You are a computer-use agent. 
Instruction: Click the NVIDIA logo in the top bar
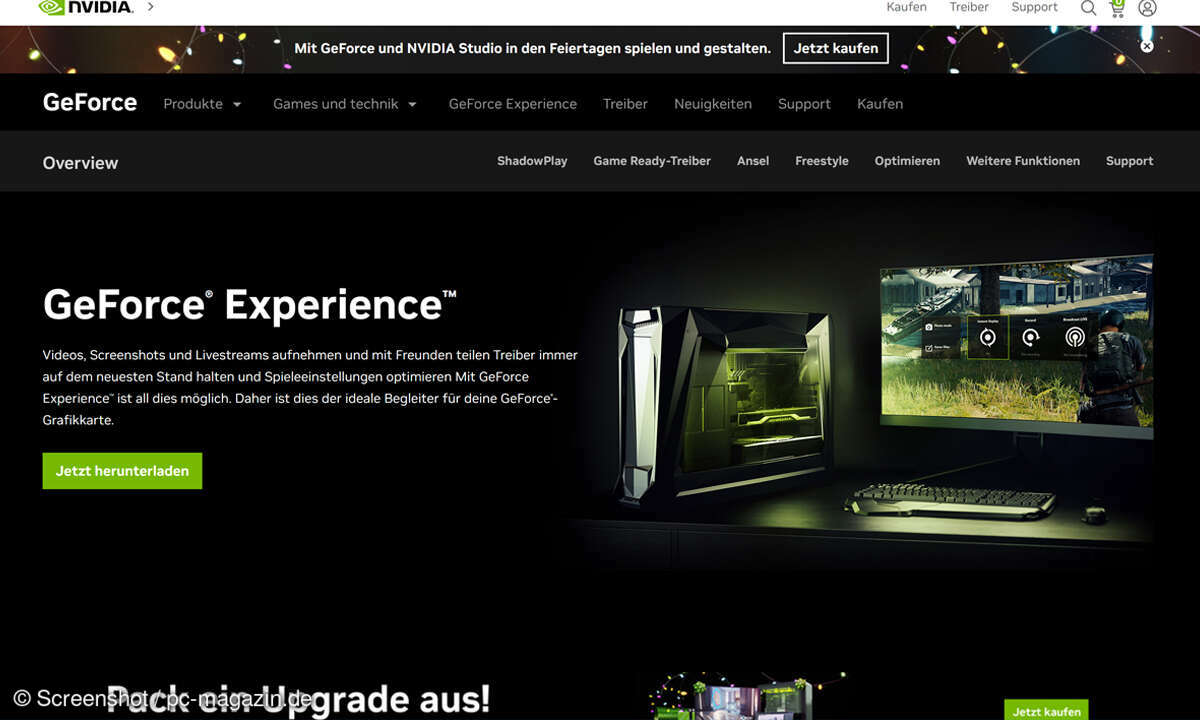point(86,7)
